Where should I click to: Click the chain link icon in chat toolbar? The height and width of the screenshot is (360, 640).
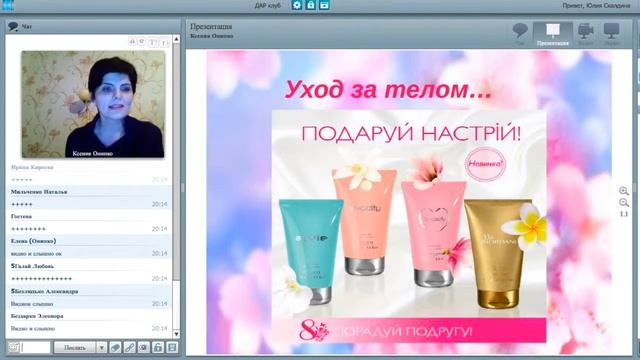pos(130,347)
